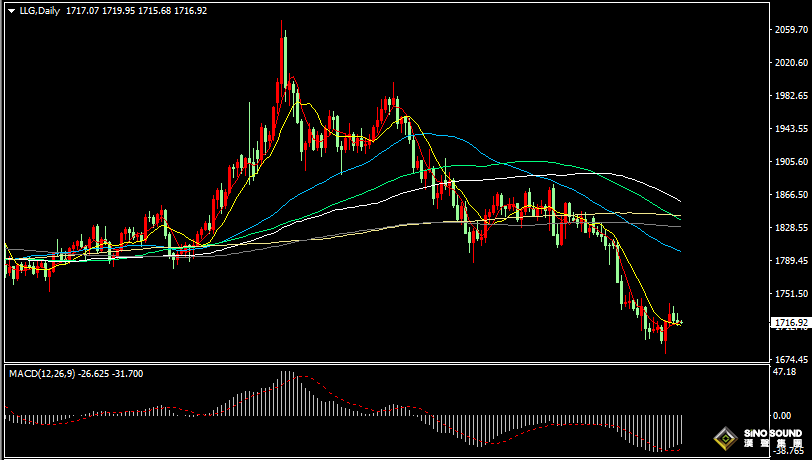The image size is (812, 460).
Task: Click MACD scale value 47.18
Action: (784, 371)
